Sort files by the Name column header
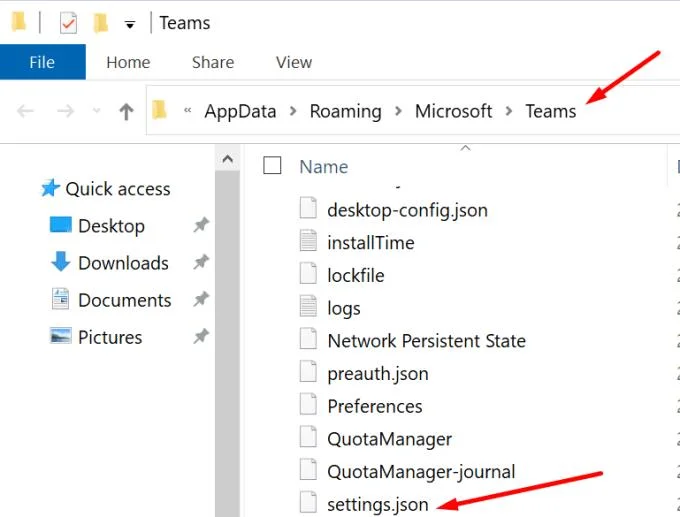Viewport: 680px width, 517px height. 324,167
